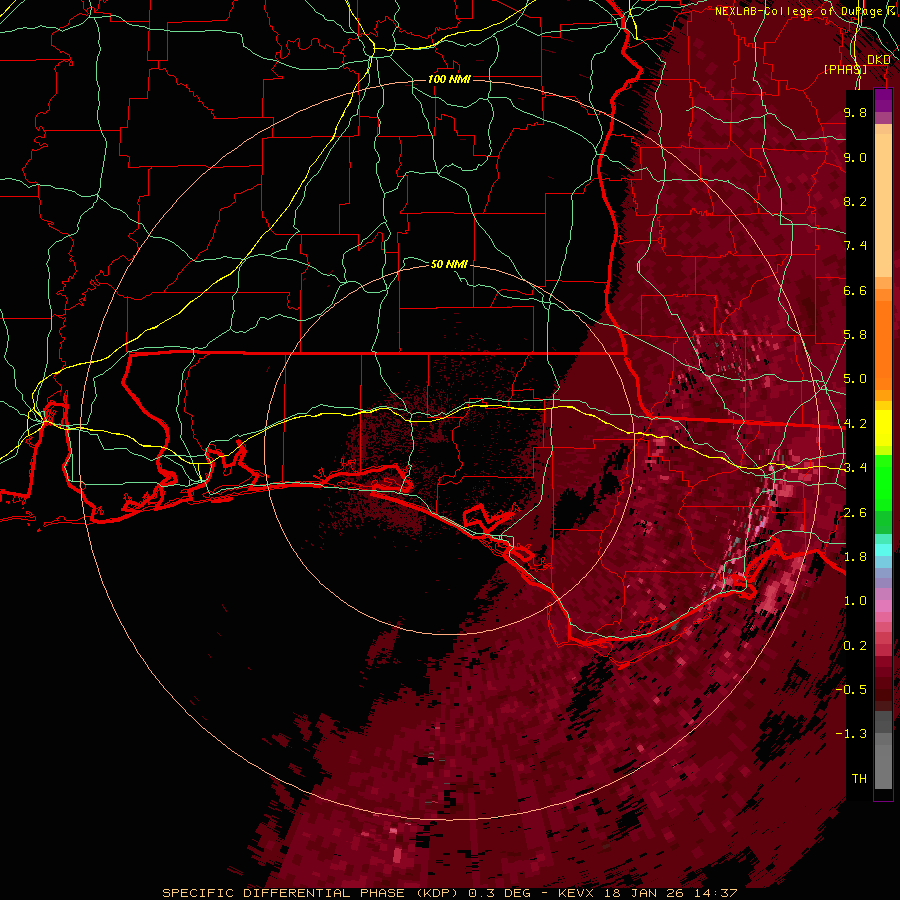Viewport: 900px width, 900px height.
Task: Click the 6.6 value on the scale
Action: tap(855, 290)
